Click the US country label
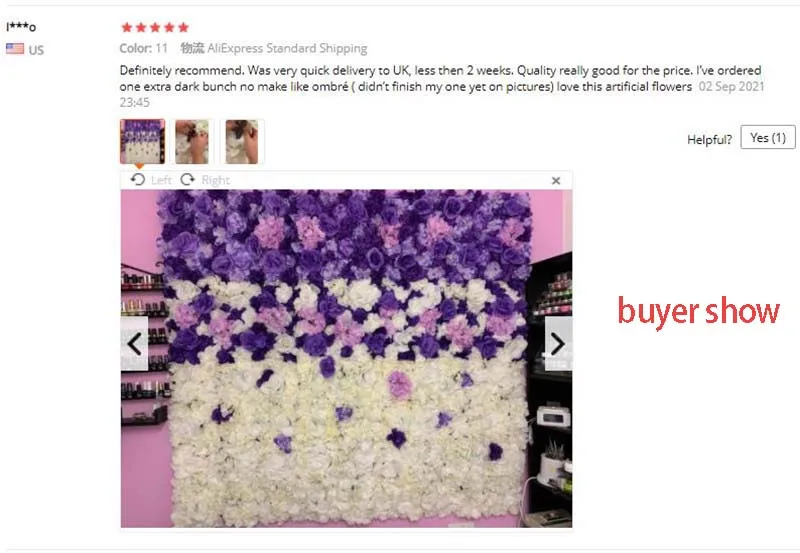This screenshot has height=553, width=800. point(36,50)
